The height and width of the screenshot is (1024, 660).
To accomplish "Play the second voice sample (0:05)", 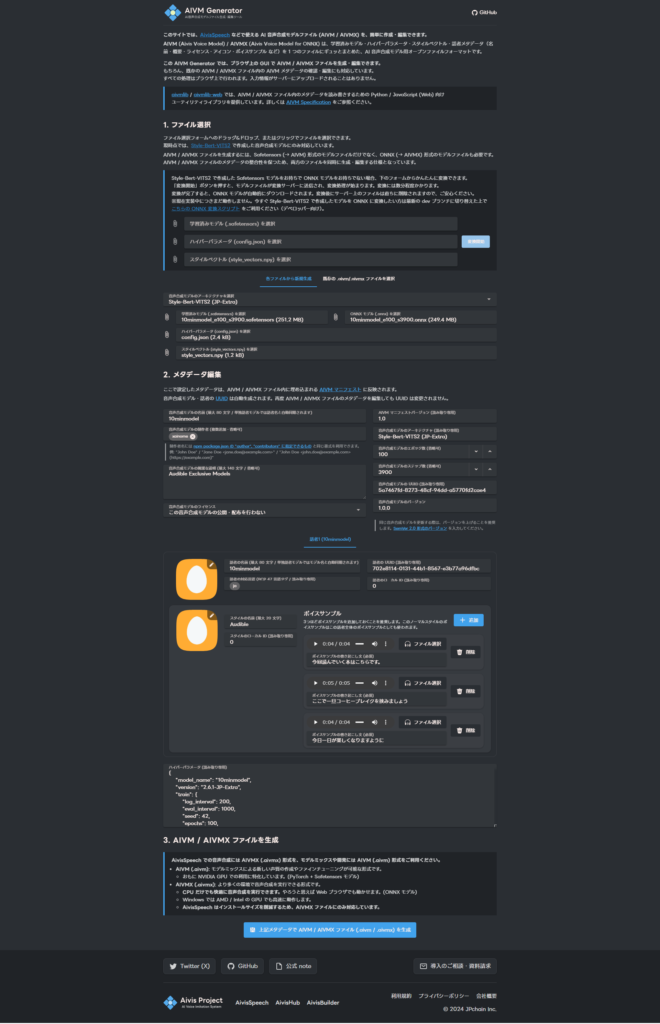I will 315,683.
